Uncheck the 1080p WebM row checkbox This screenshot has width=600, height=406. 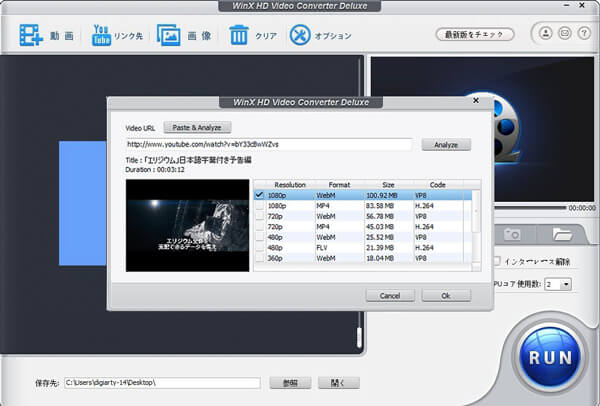[260, 195]
